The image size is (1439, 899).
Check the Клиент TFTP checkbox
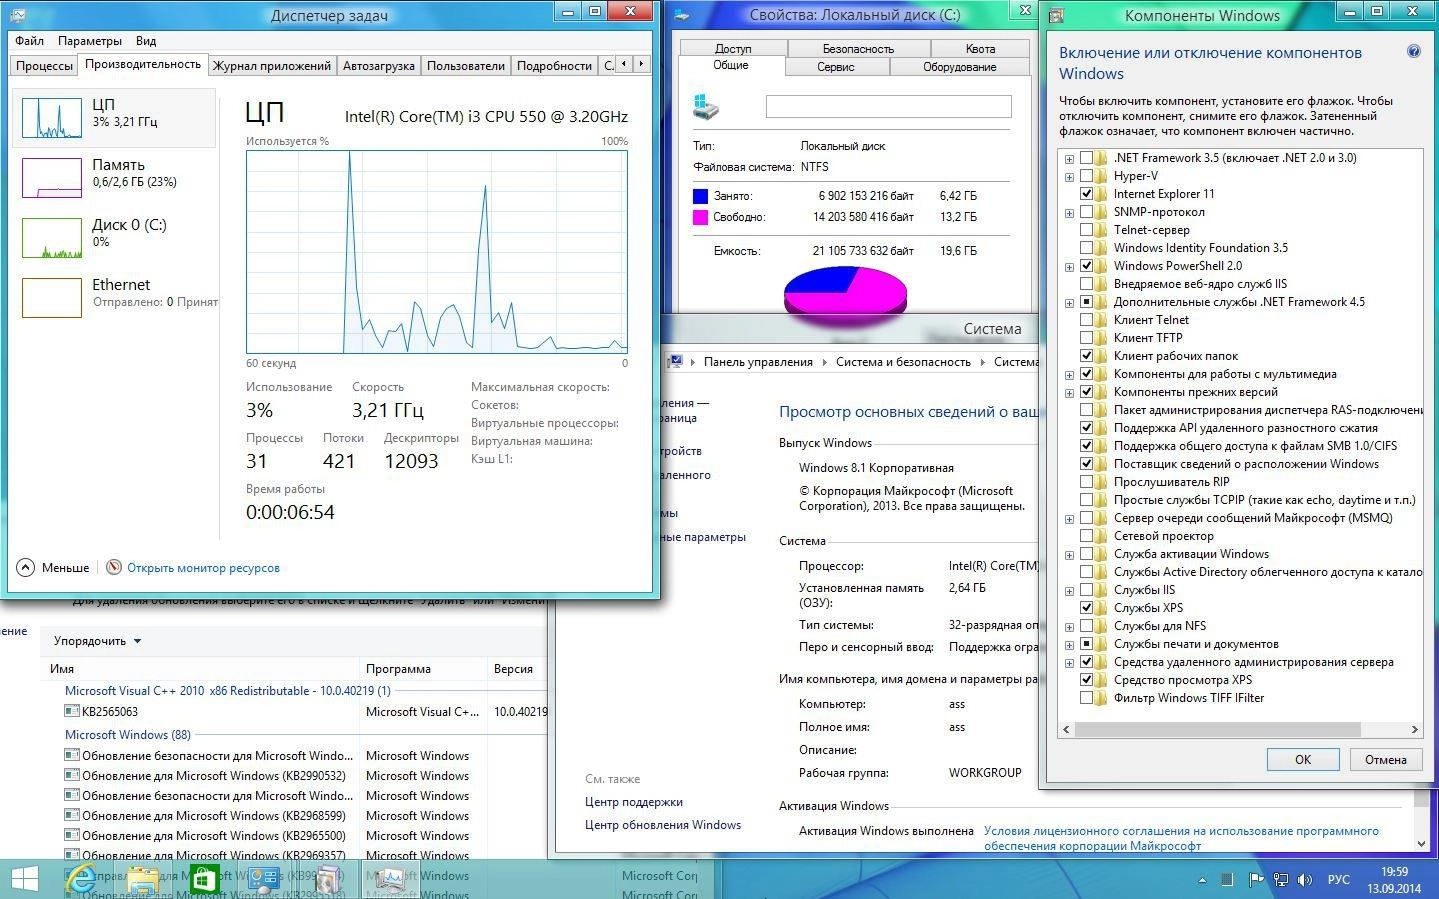click(1086, 338)
